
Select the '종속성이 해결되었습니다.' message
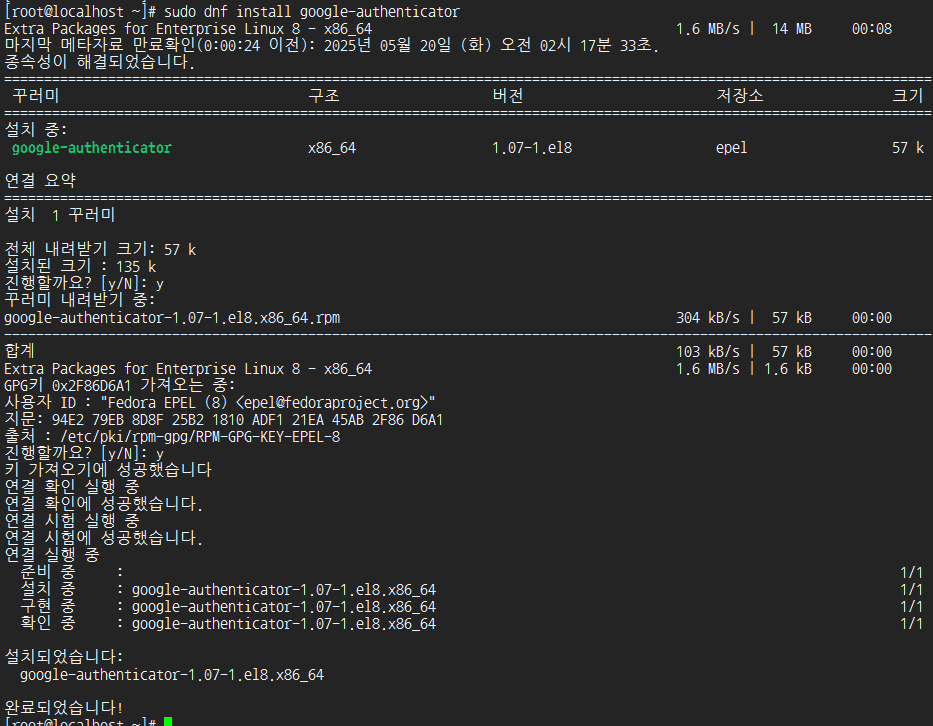click(99, 62)
